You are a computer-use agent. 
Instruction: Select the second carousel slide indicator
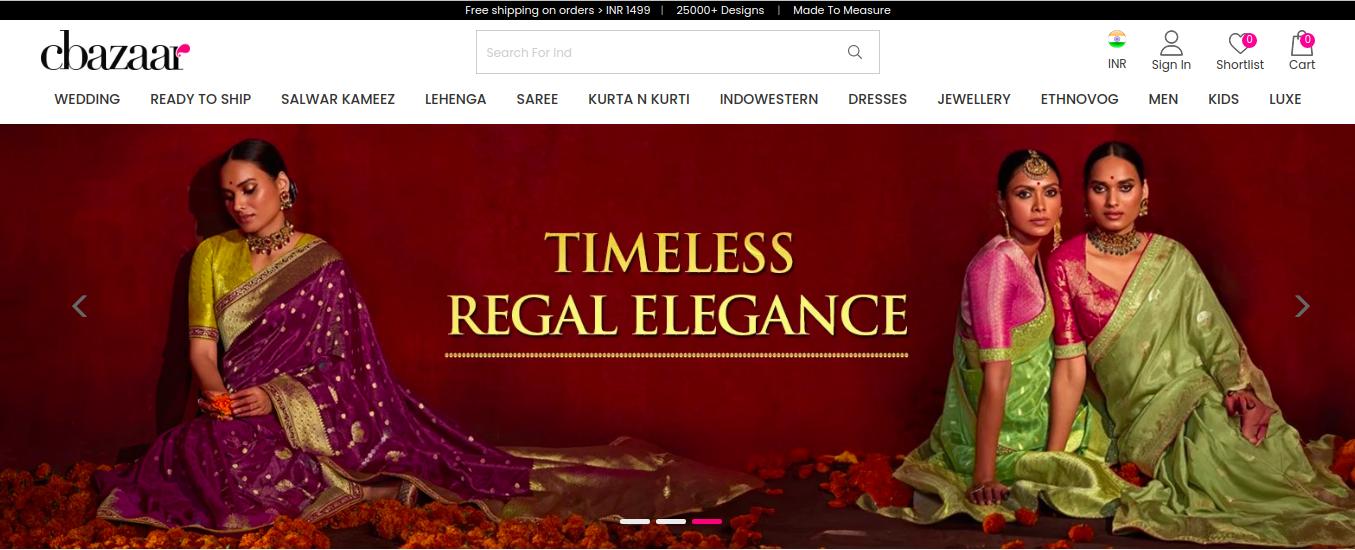671,521
